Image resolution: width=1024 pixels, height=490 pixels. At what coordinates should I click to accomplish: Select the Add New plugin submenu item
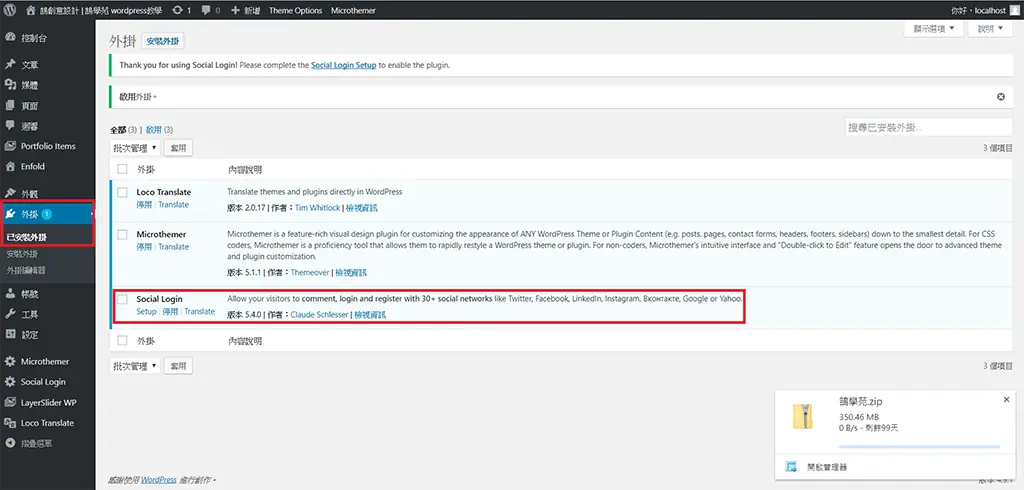point(22,254)
